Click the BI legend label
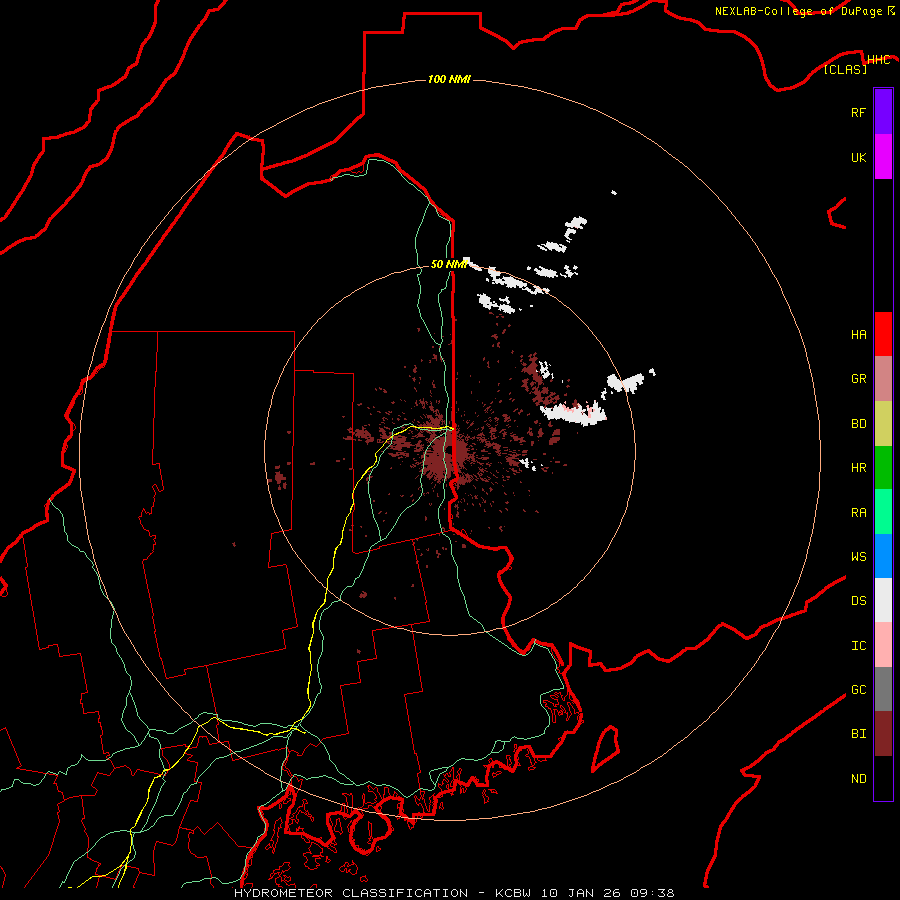900x900 pixels. coord(858,734)
